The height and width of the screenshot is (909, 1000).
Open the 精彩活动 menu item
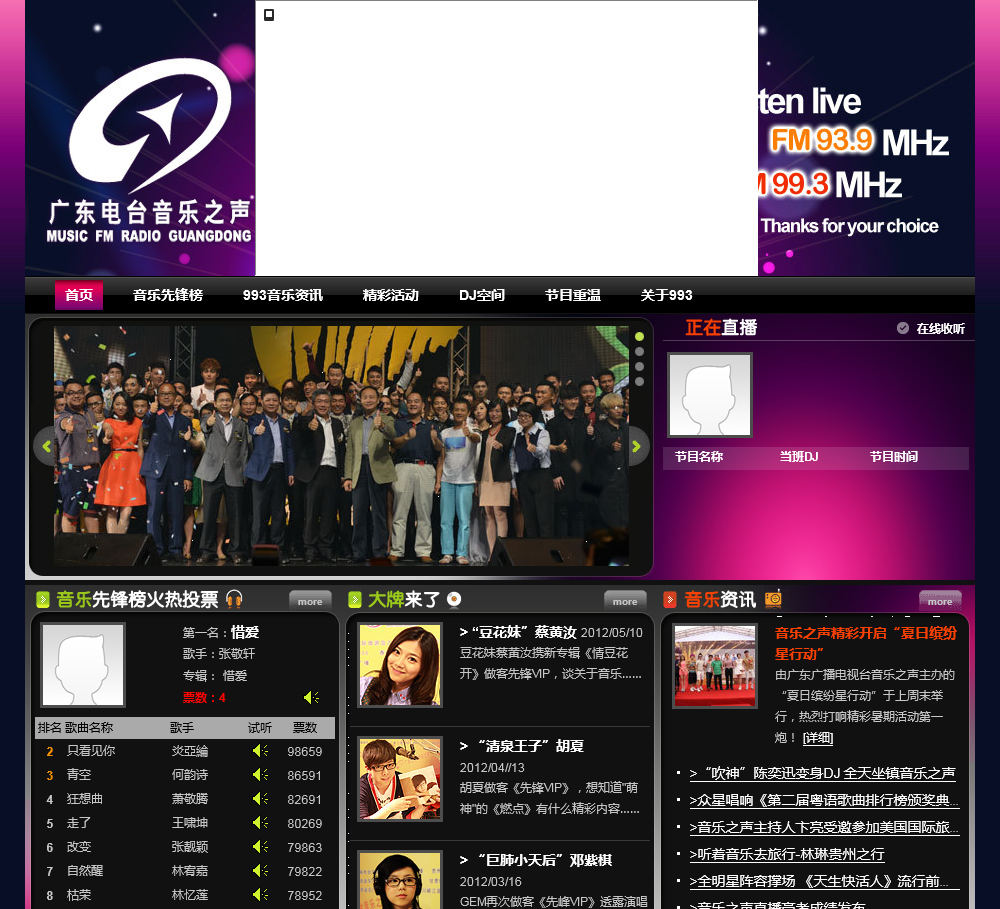coord(390,295)
